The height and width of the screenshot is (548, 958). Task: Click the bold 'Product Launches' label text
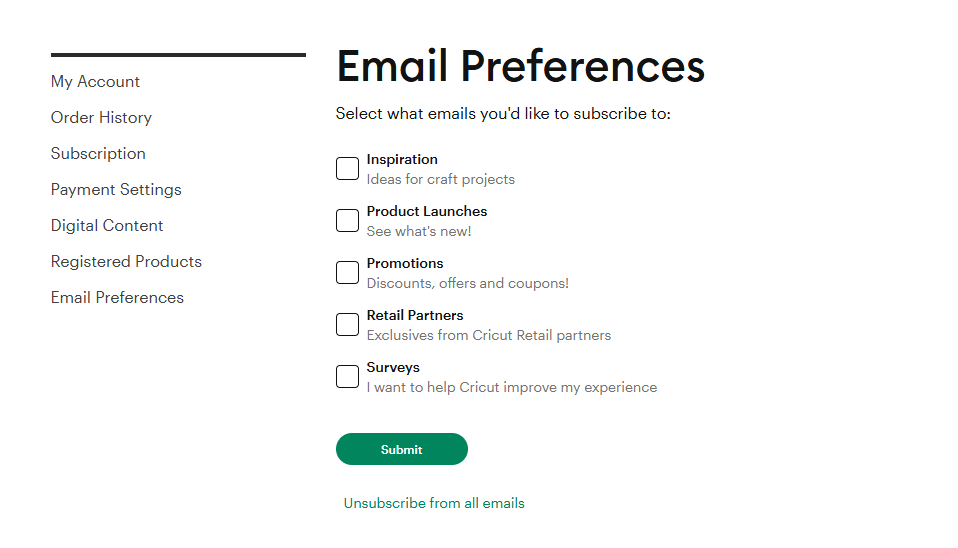tap(427, 212)
